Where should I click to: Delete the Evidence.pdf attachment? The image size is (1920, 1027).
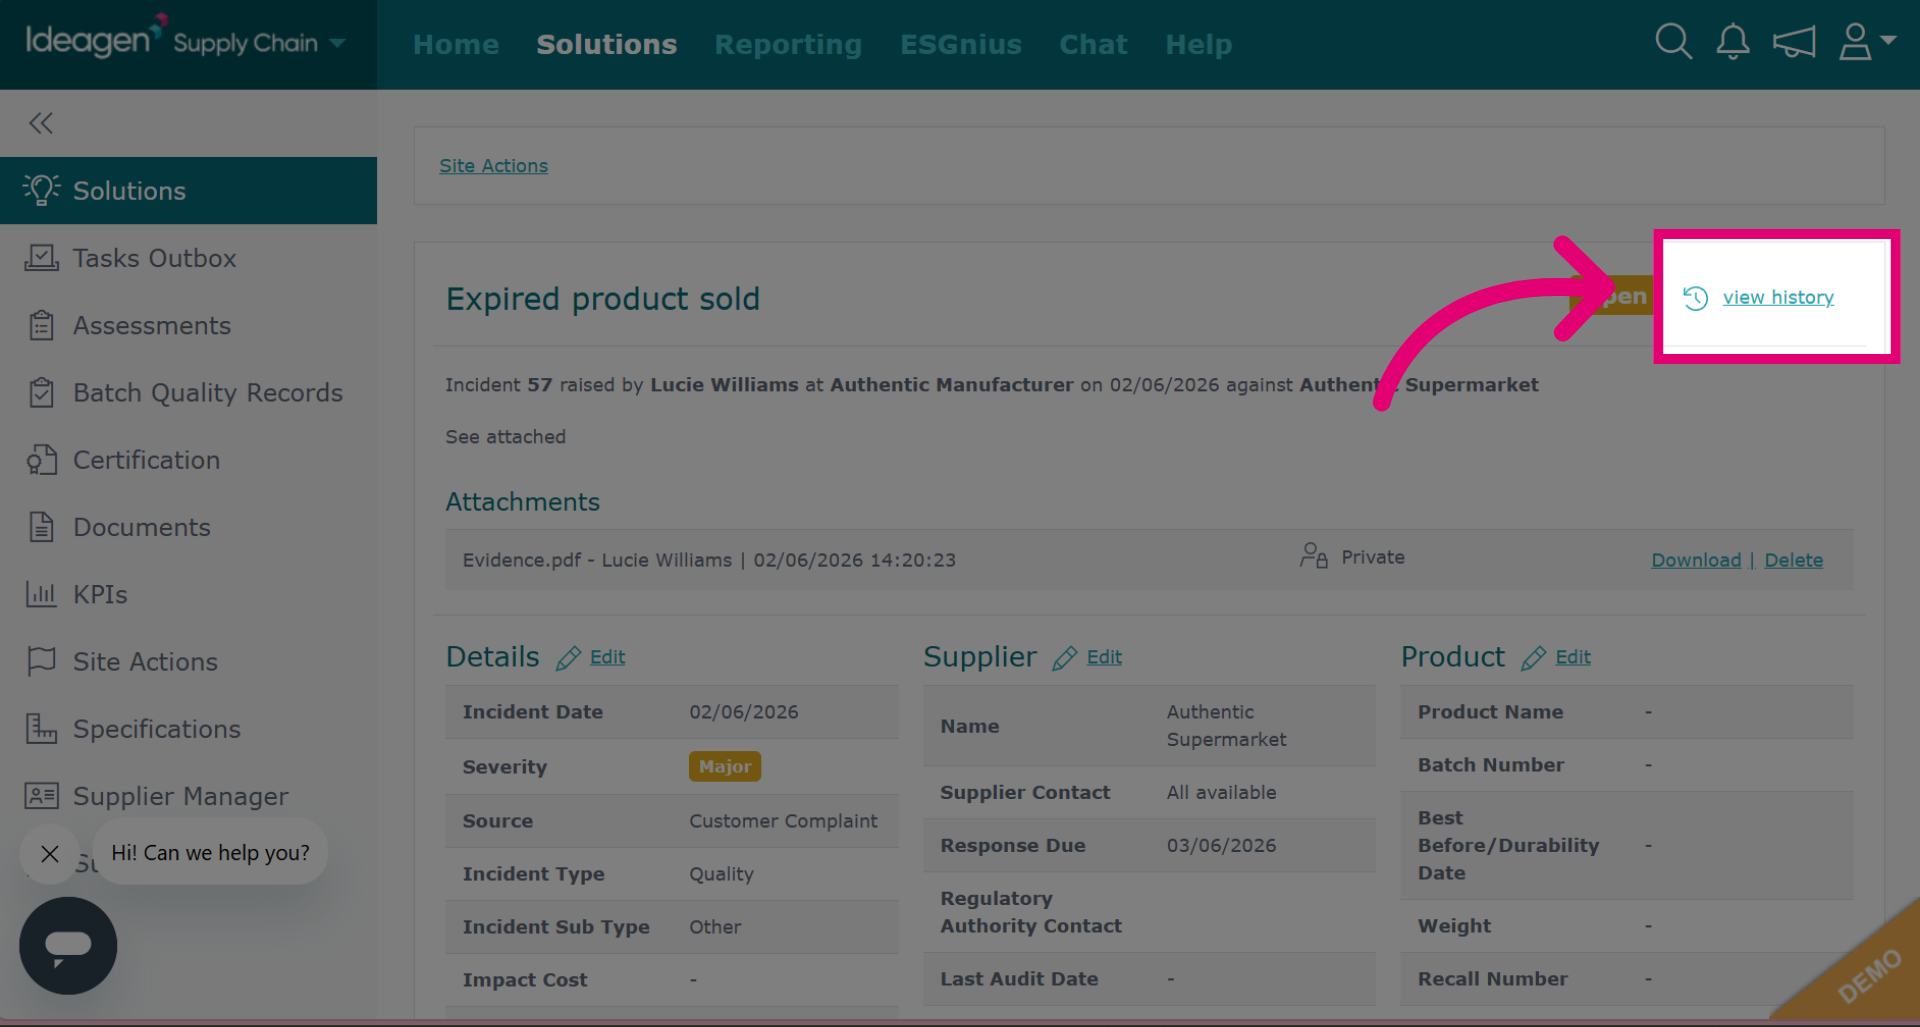1793,560
